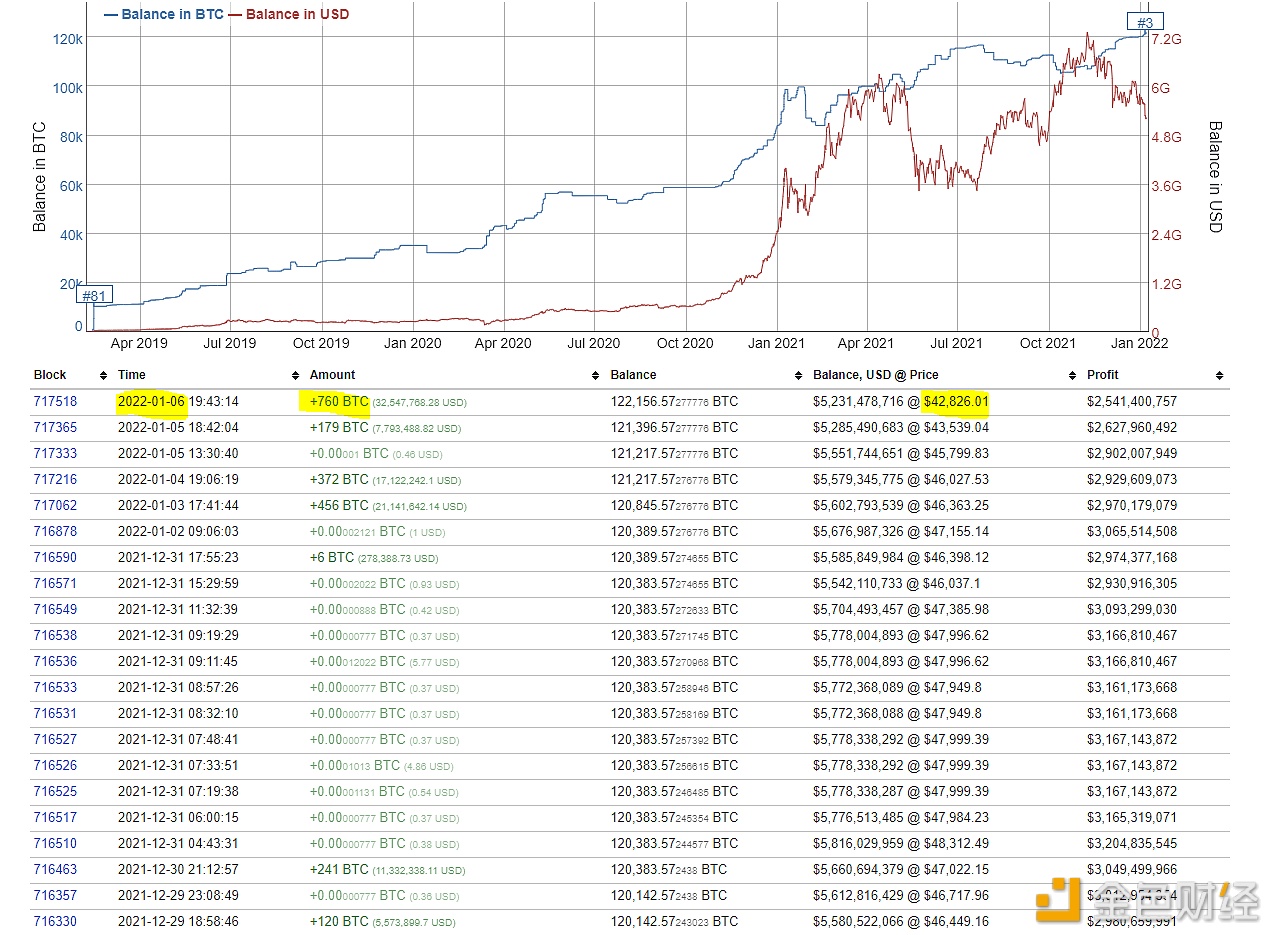This screenshot has width=1272, height=935.
Task: Click the highlighted +760 BTC amount cell
Action: [339, 402]
